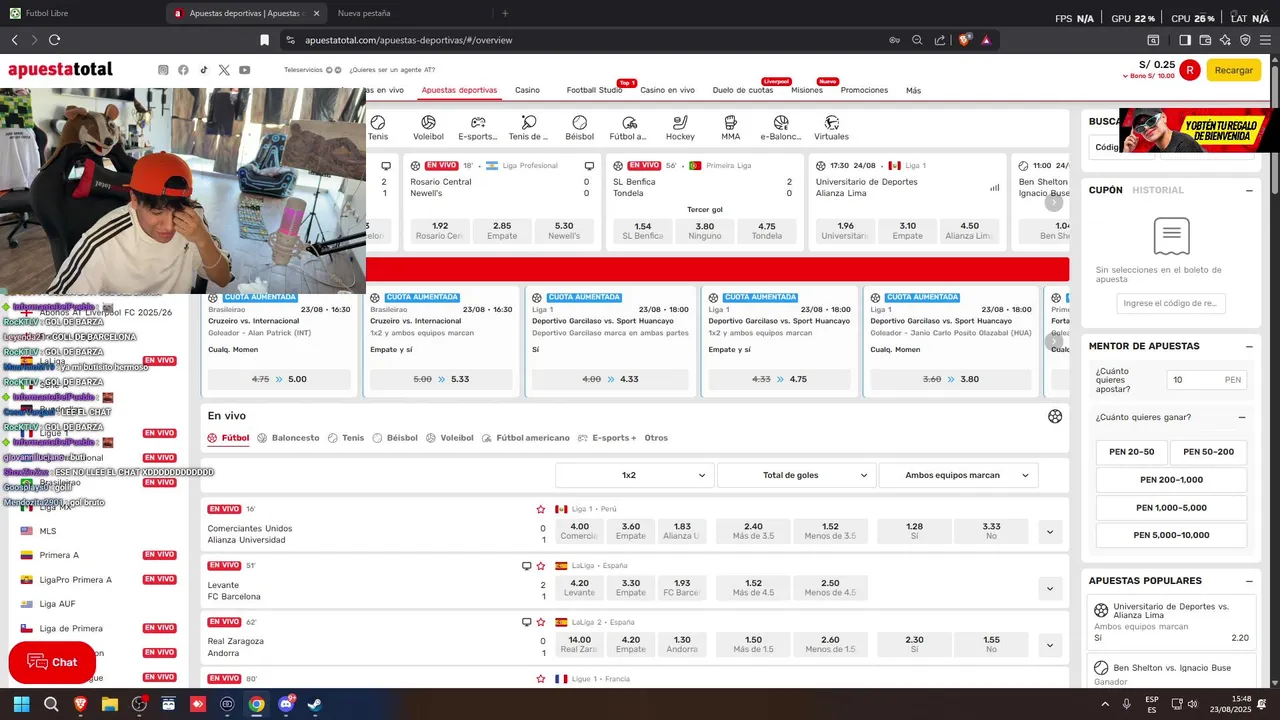This screenshot has width=1280, height=720.
Task: Open Steam from the Windows taskbar
Action: (x=314, y=704)
